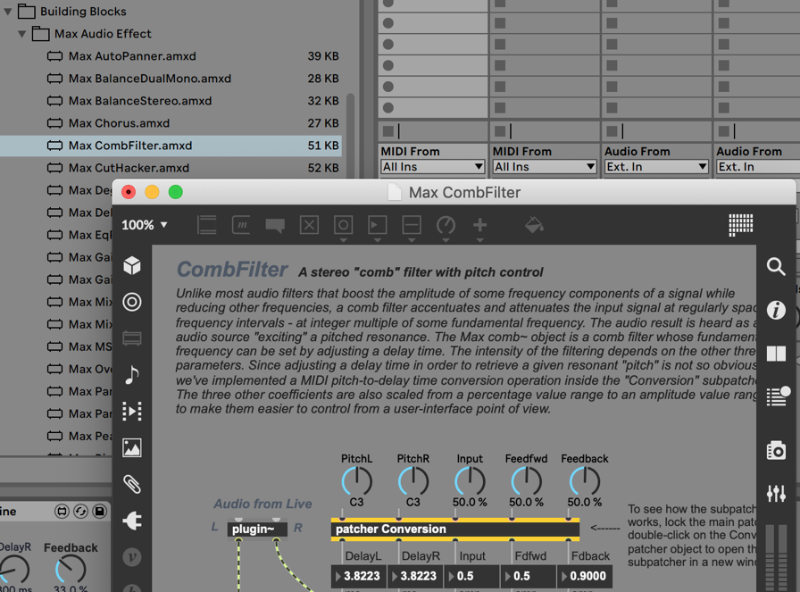
Task: Open the Snippets paperclip icon
Action: tap(132, 484)
